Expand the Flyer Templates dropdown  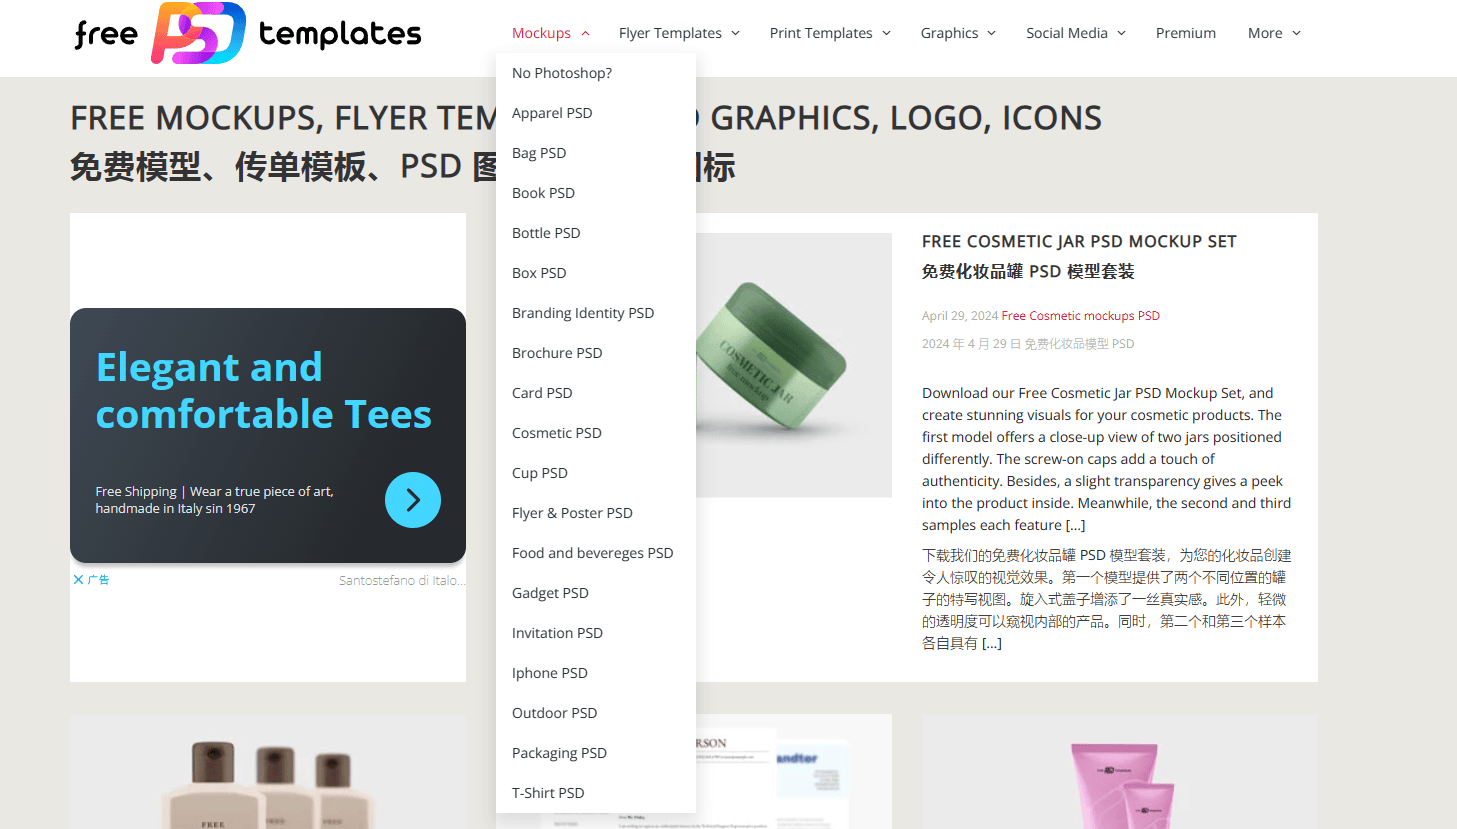[x=679, y=32]
